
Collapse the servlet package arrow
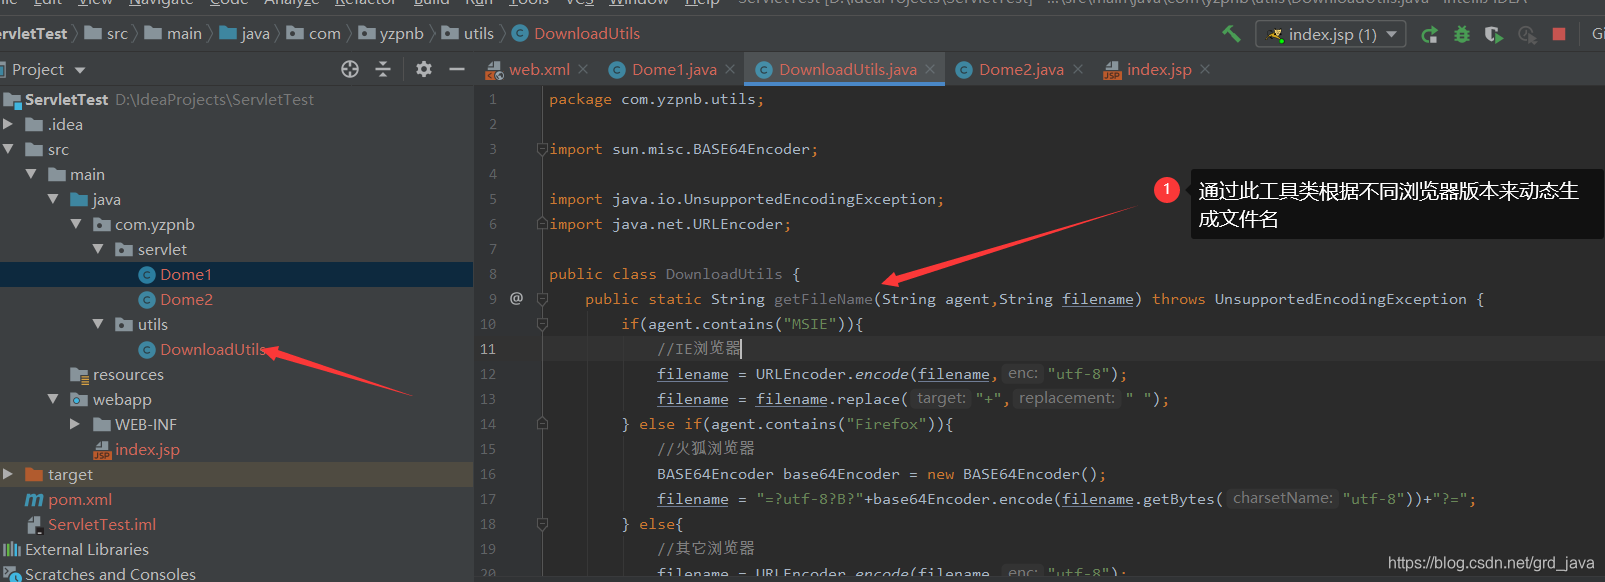(x=98, y=249)
